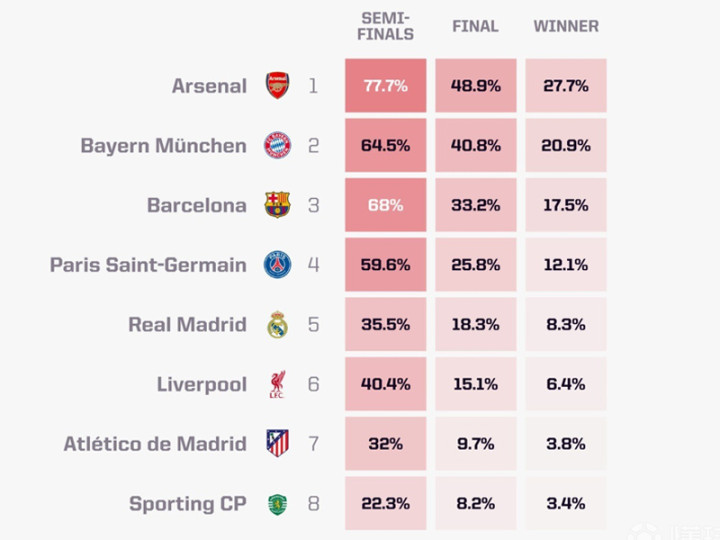Click Bayern München's 20.9% winner cell

pyautogui.click(x=566, y=146)
